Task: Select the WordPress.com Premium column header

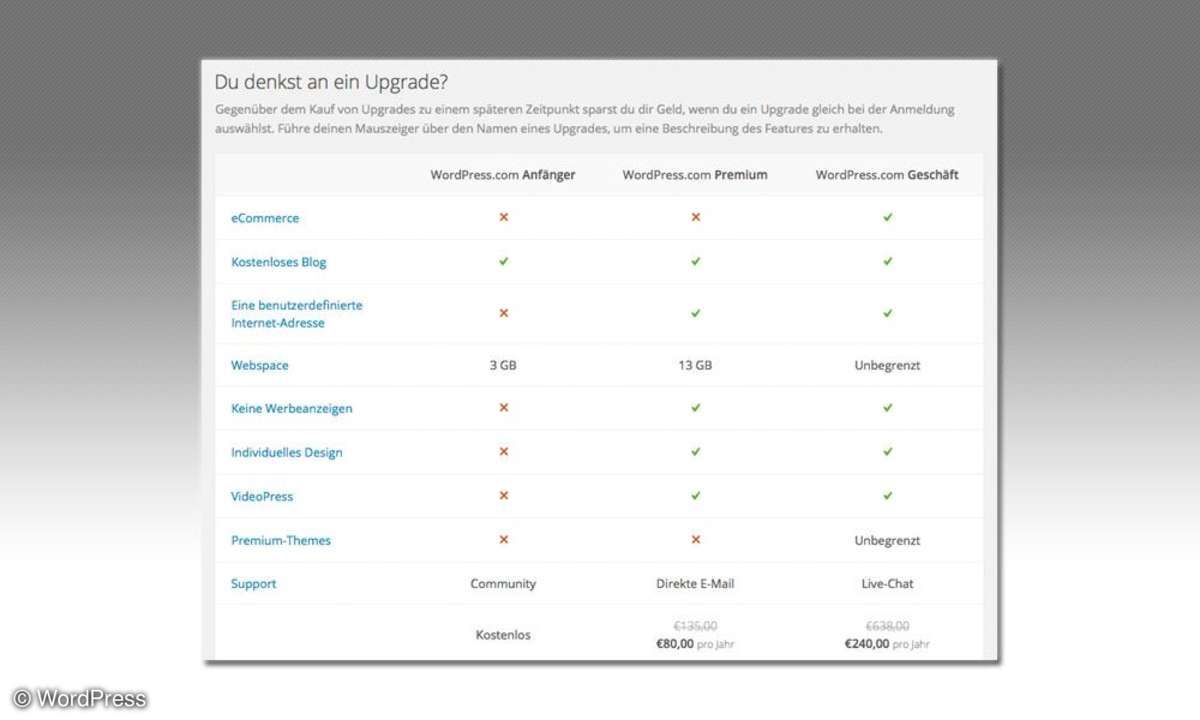Action: (695, 175)
